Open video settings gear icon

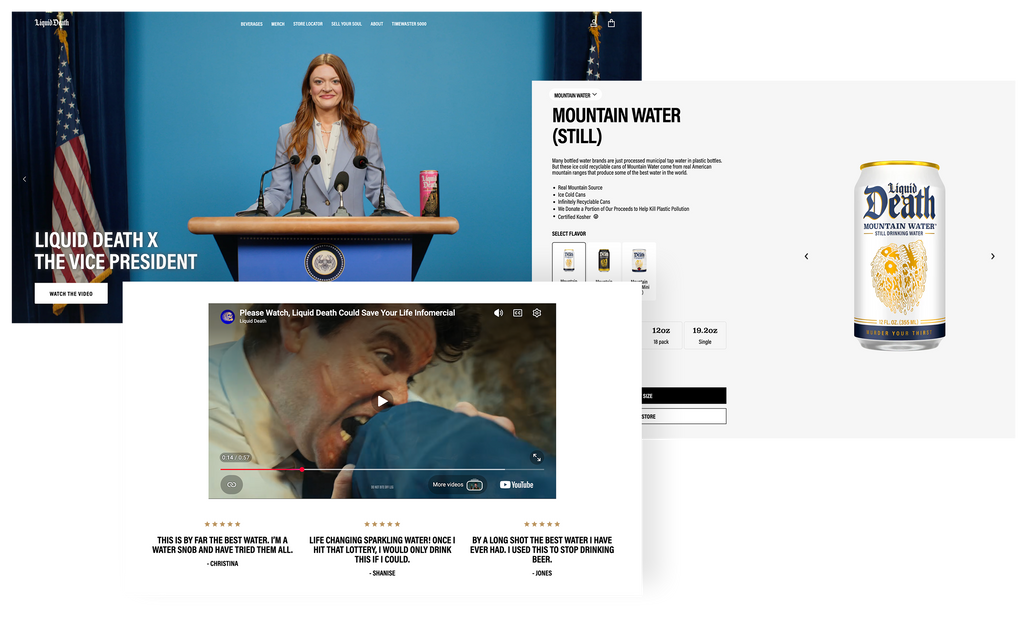537,313
